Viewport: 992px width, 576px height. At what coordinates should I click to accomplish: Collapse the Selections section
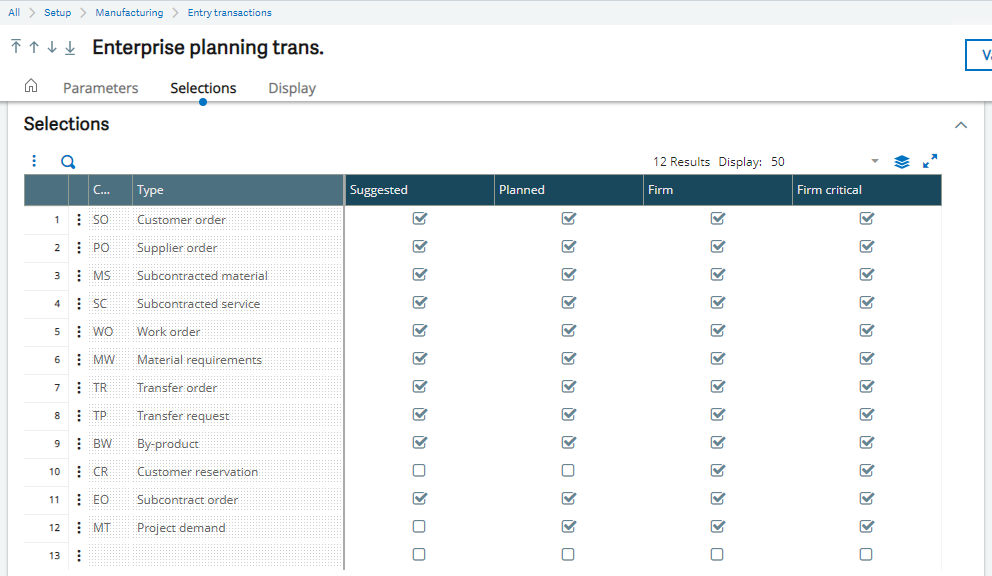pyautogui.click(x=961, y=126)
